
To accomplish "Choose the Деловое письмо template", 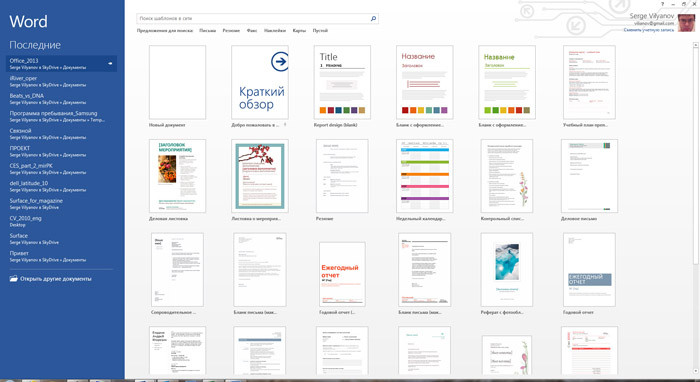I will [x=589, y=176].
